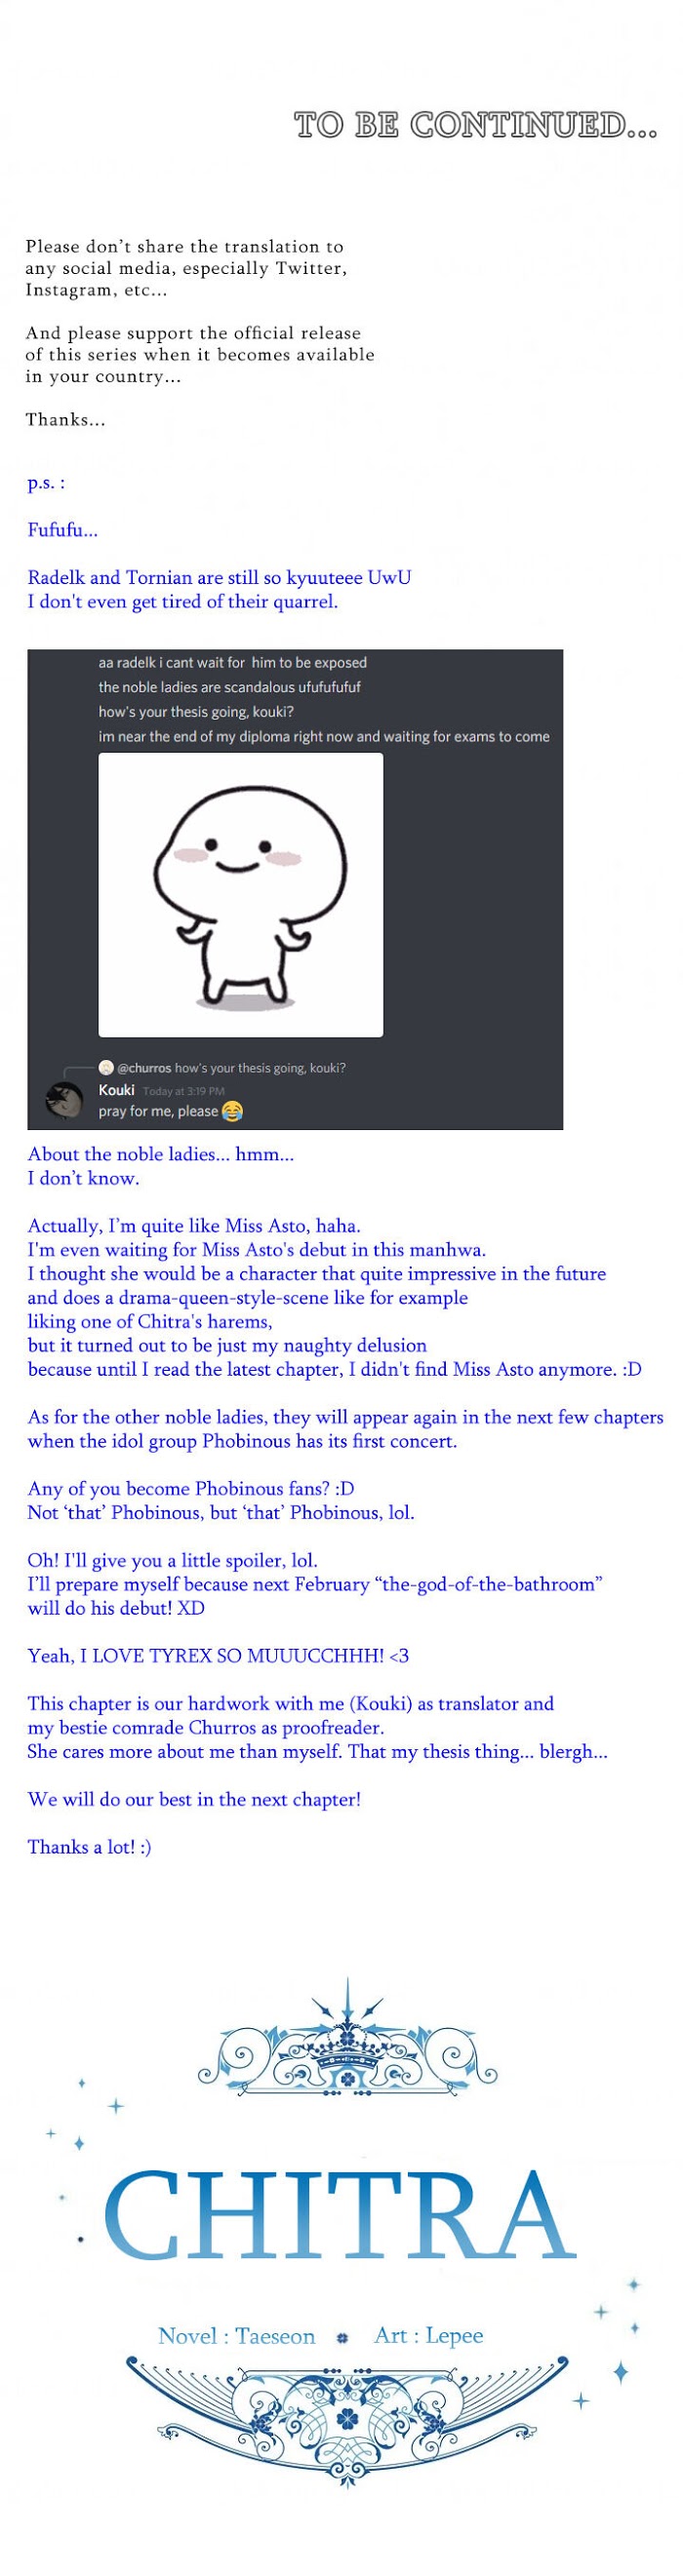Click the 'Today at 3:19 PM' timestamp
This screenshot has height=2576, width=683.
pyautogui.click(x=184, y=1091)
